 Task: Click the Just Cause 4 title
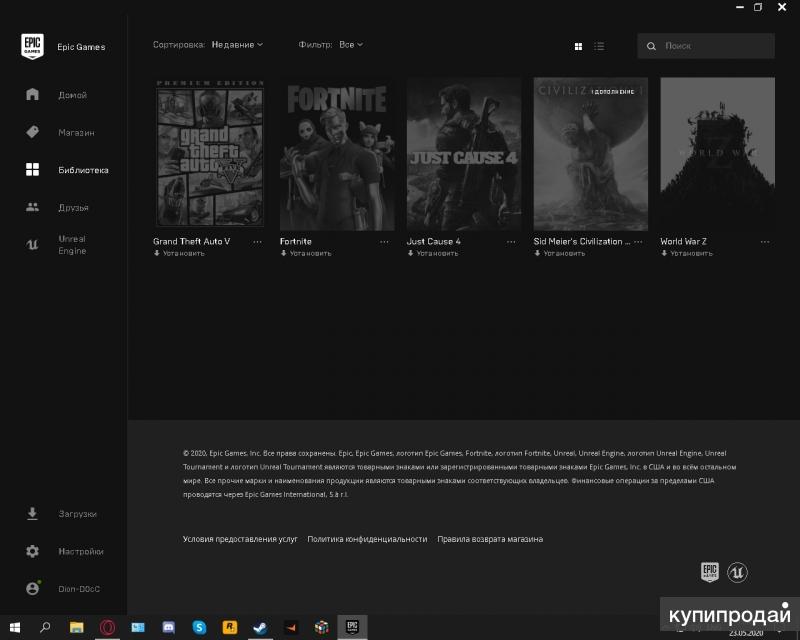[434, 241]
